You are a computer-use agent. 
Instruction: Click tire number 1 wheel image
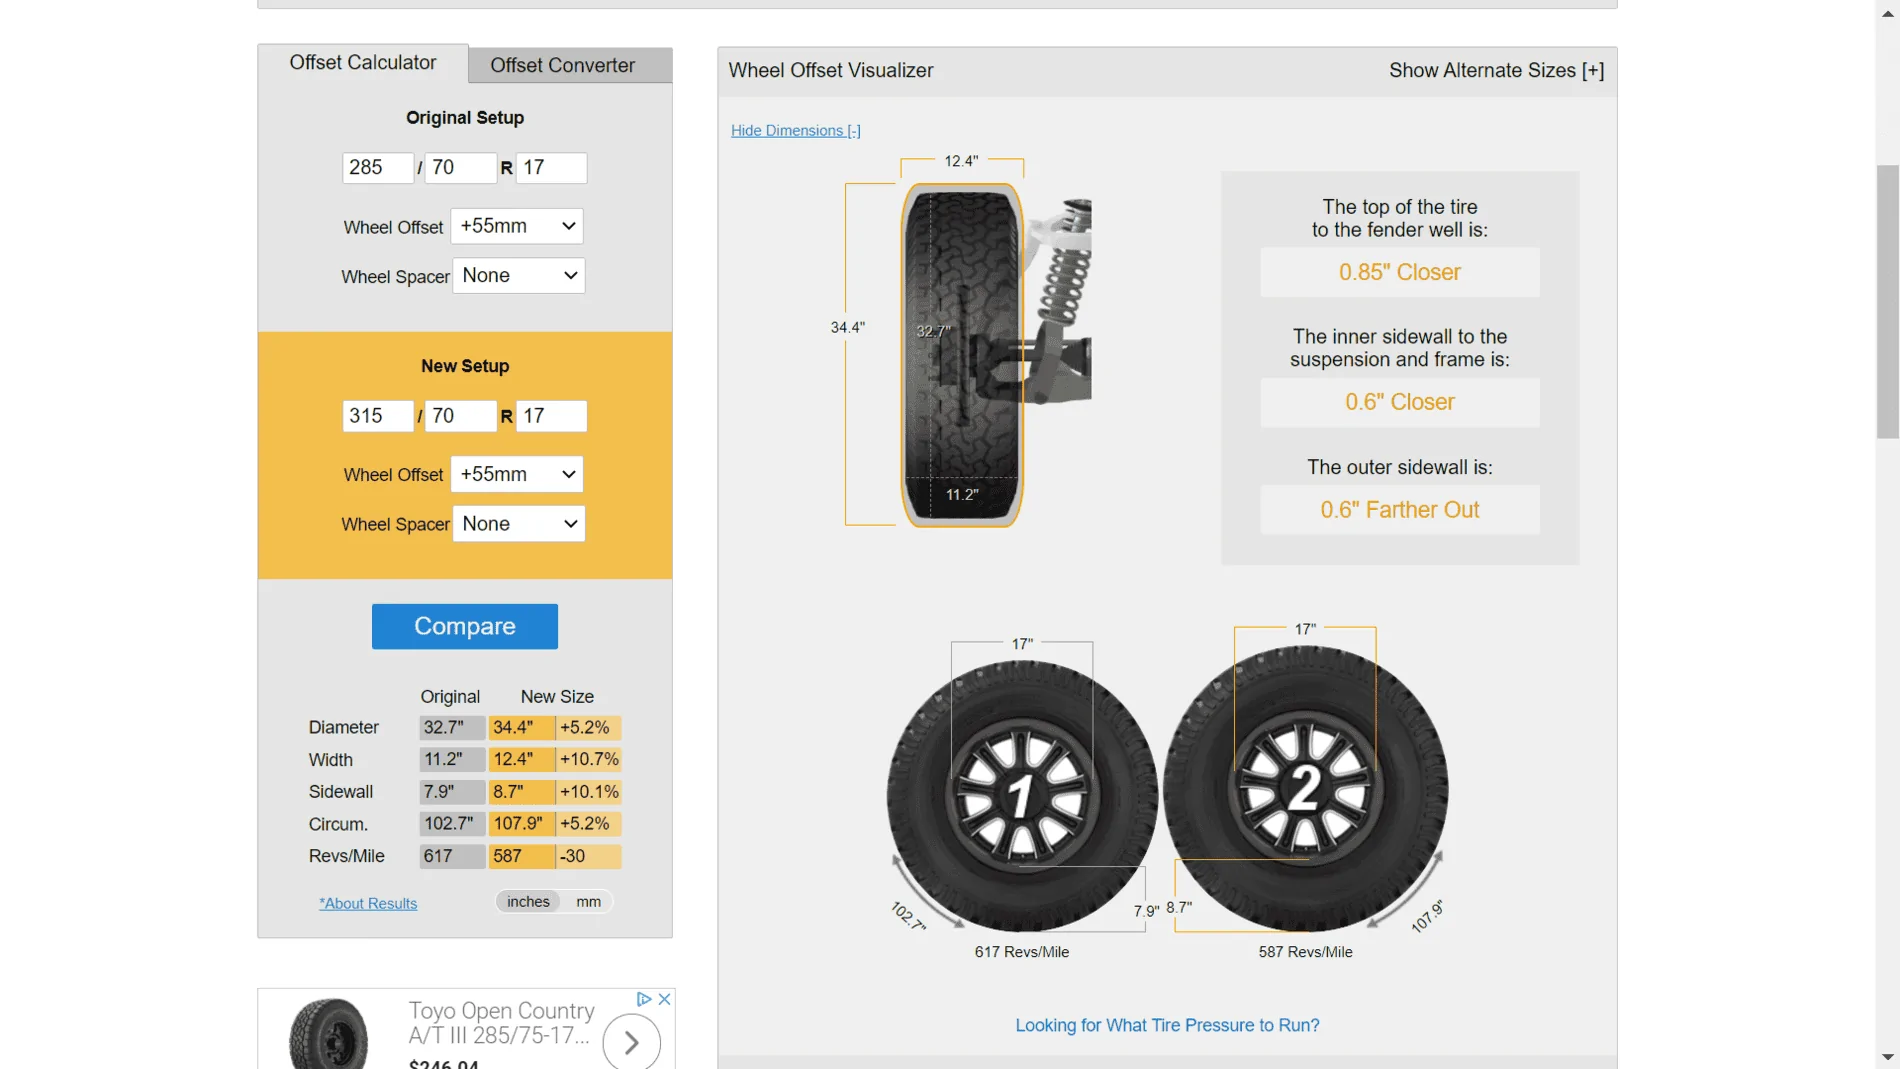tap(1021, 796)
